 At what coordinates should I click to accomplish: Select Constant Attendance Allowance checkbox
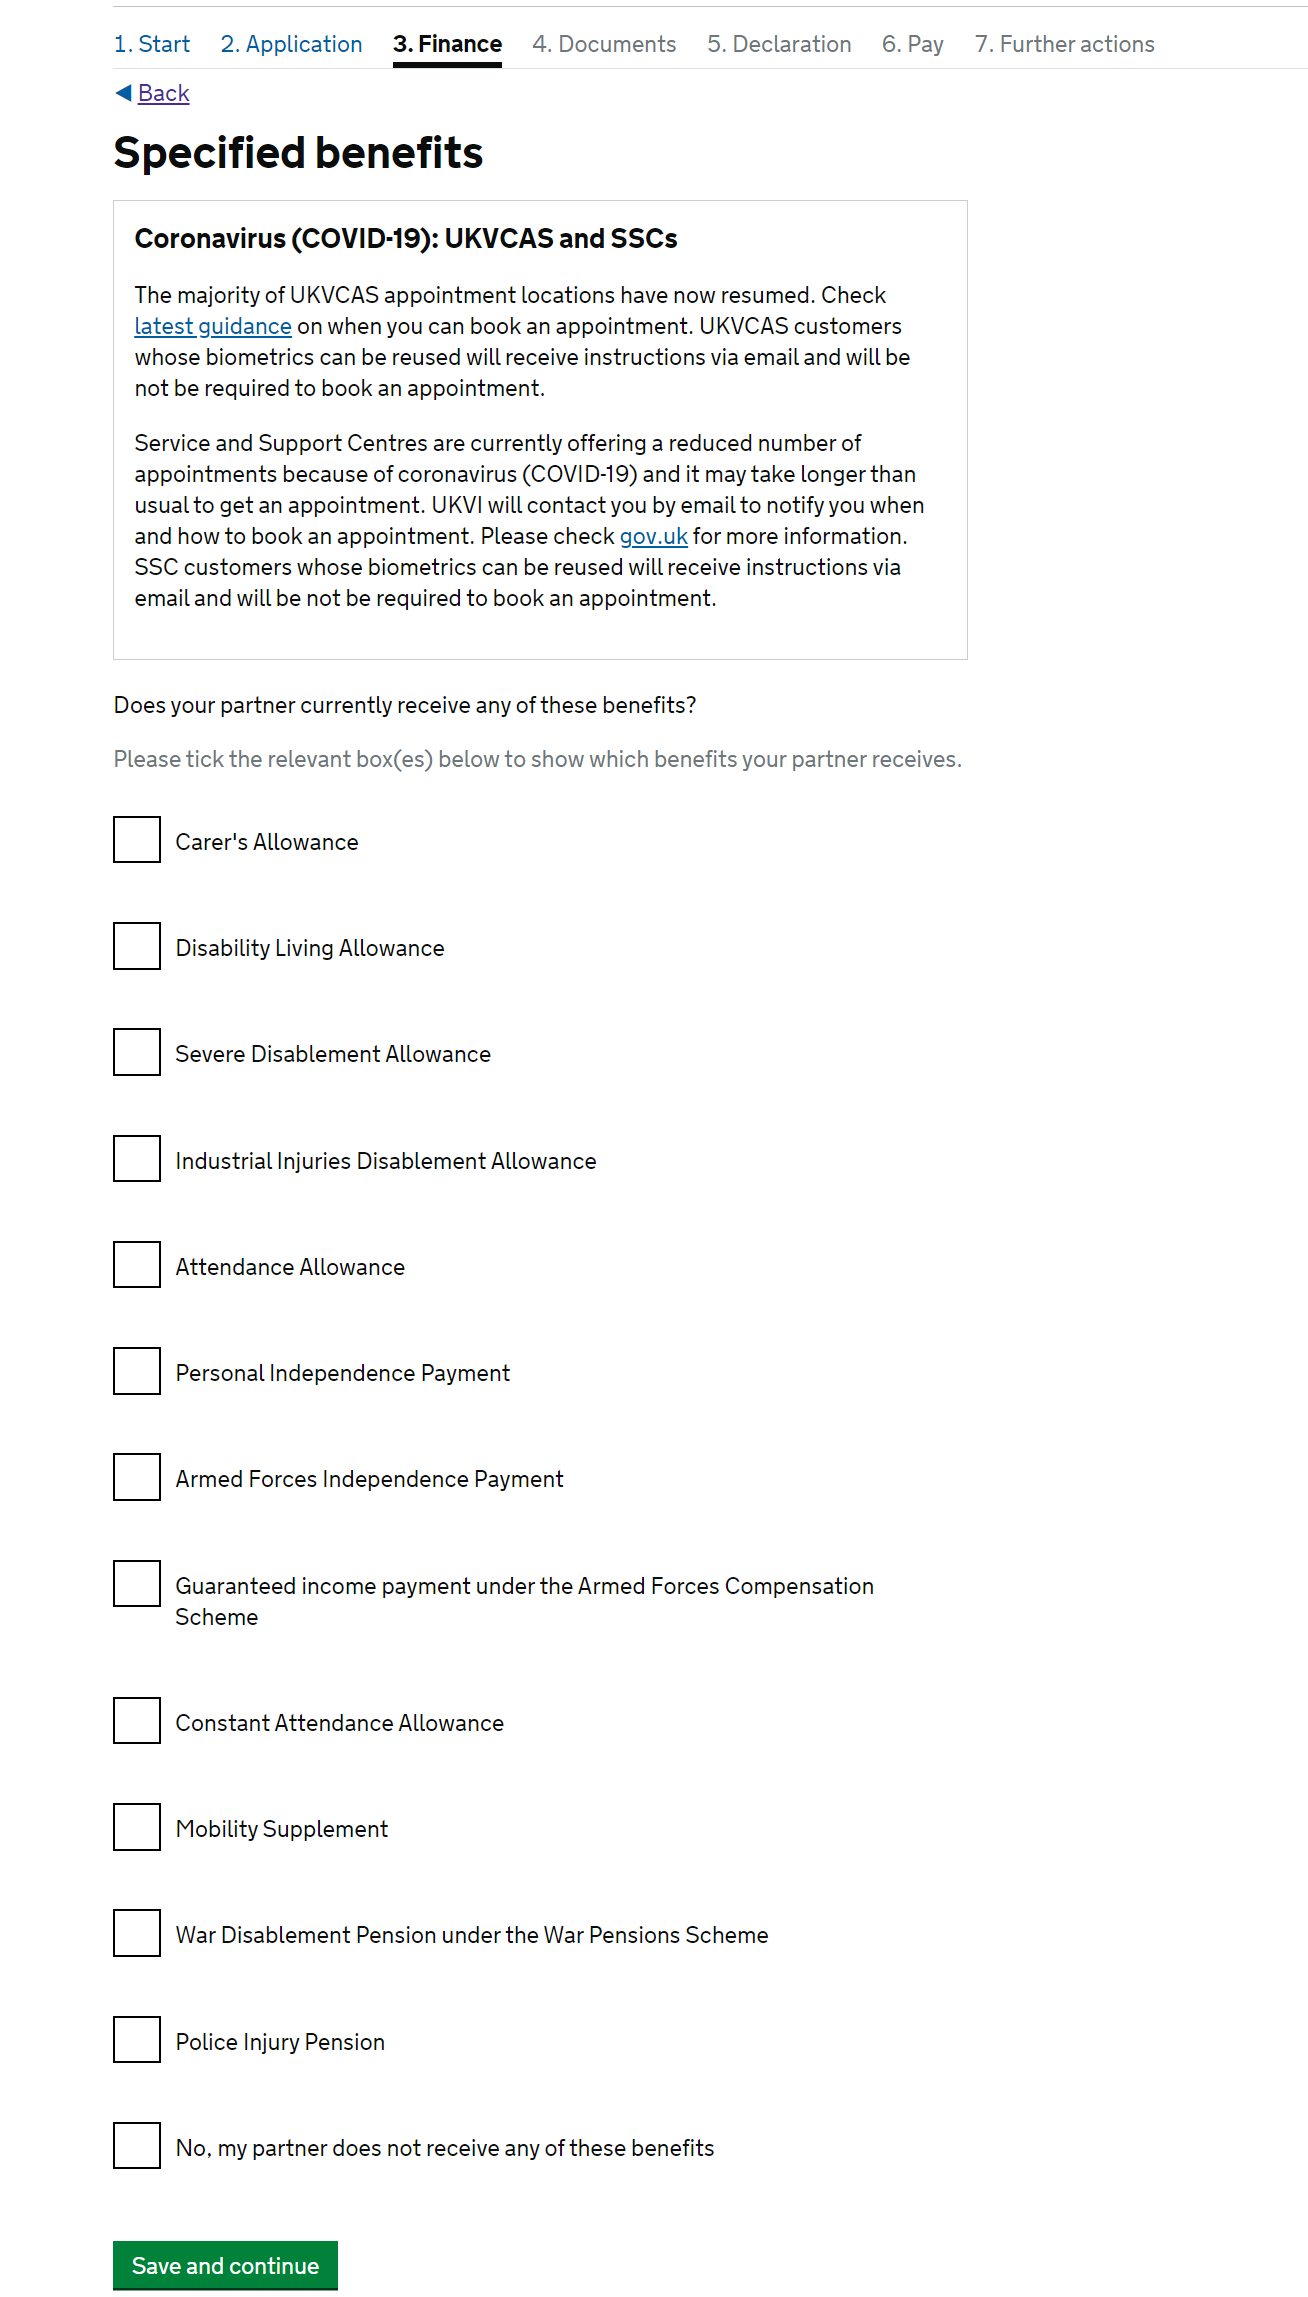[x=137, y=1720]
